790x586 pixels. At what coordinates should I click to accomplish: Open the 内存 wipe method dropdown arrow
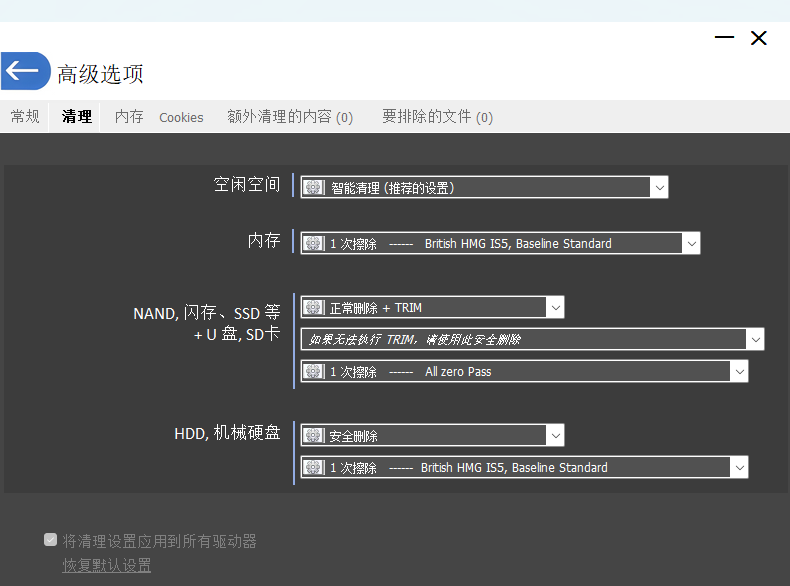(x=691, y=243)
